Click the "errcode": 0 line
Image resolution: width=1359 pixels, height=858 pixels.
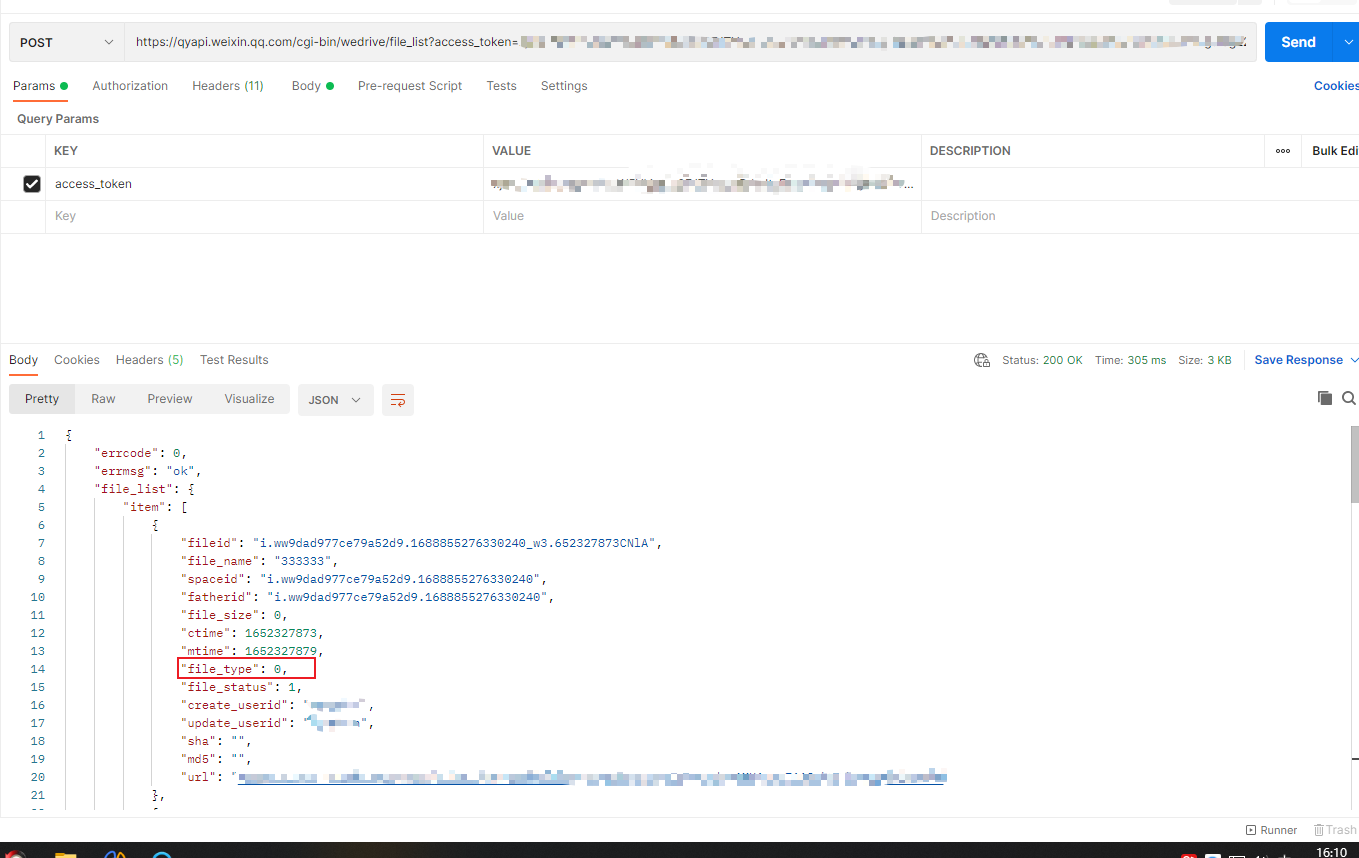tap(140, 453)
